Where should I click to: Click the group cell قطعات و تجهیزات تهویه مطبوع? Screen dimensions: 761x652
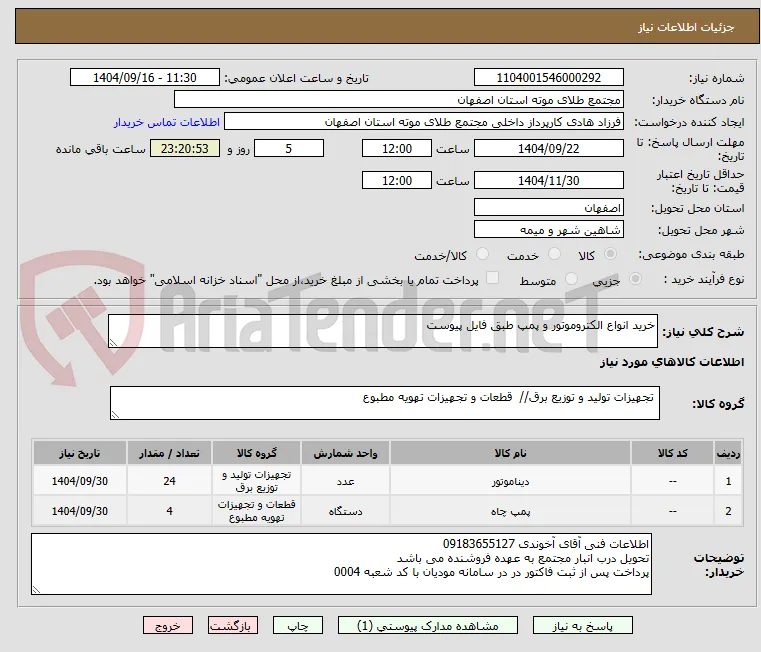click(x=256, y=511)
